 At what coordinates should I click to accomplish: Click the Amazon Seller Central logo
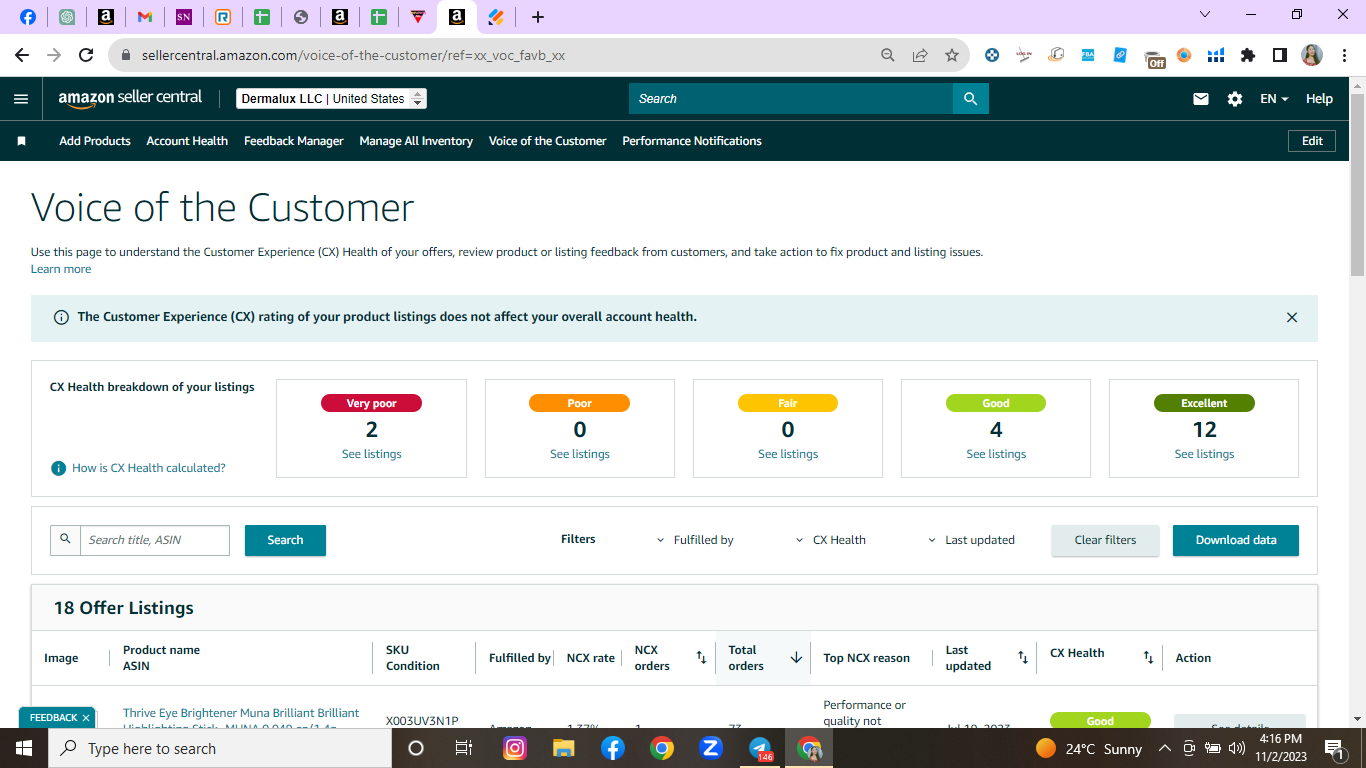(130, 98)
